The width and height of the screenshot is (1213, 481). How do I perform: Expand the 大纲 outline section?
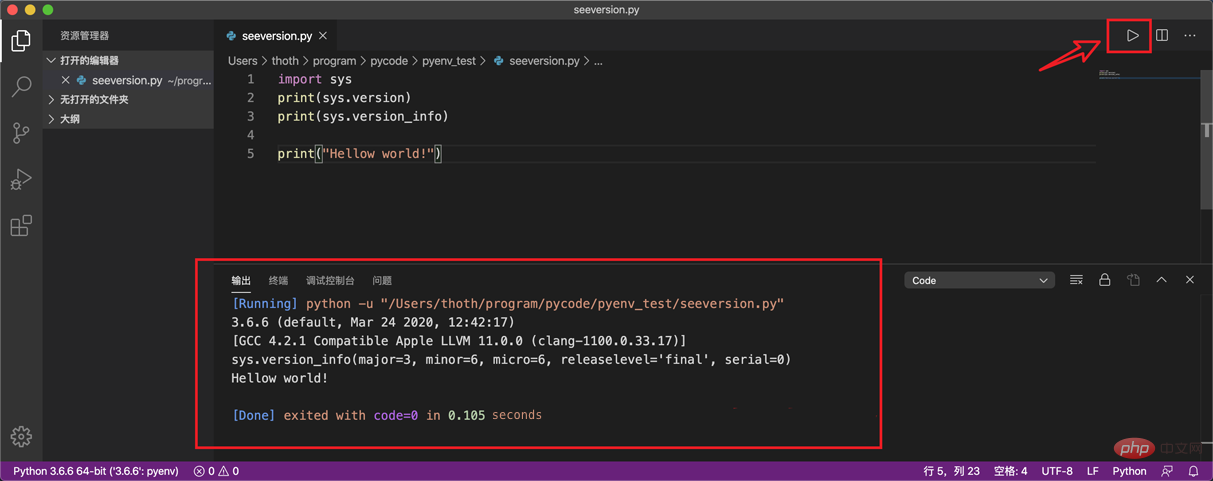[69, 119]
